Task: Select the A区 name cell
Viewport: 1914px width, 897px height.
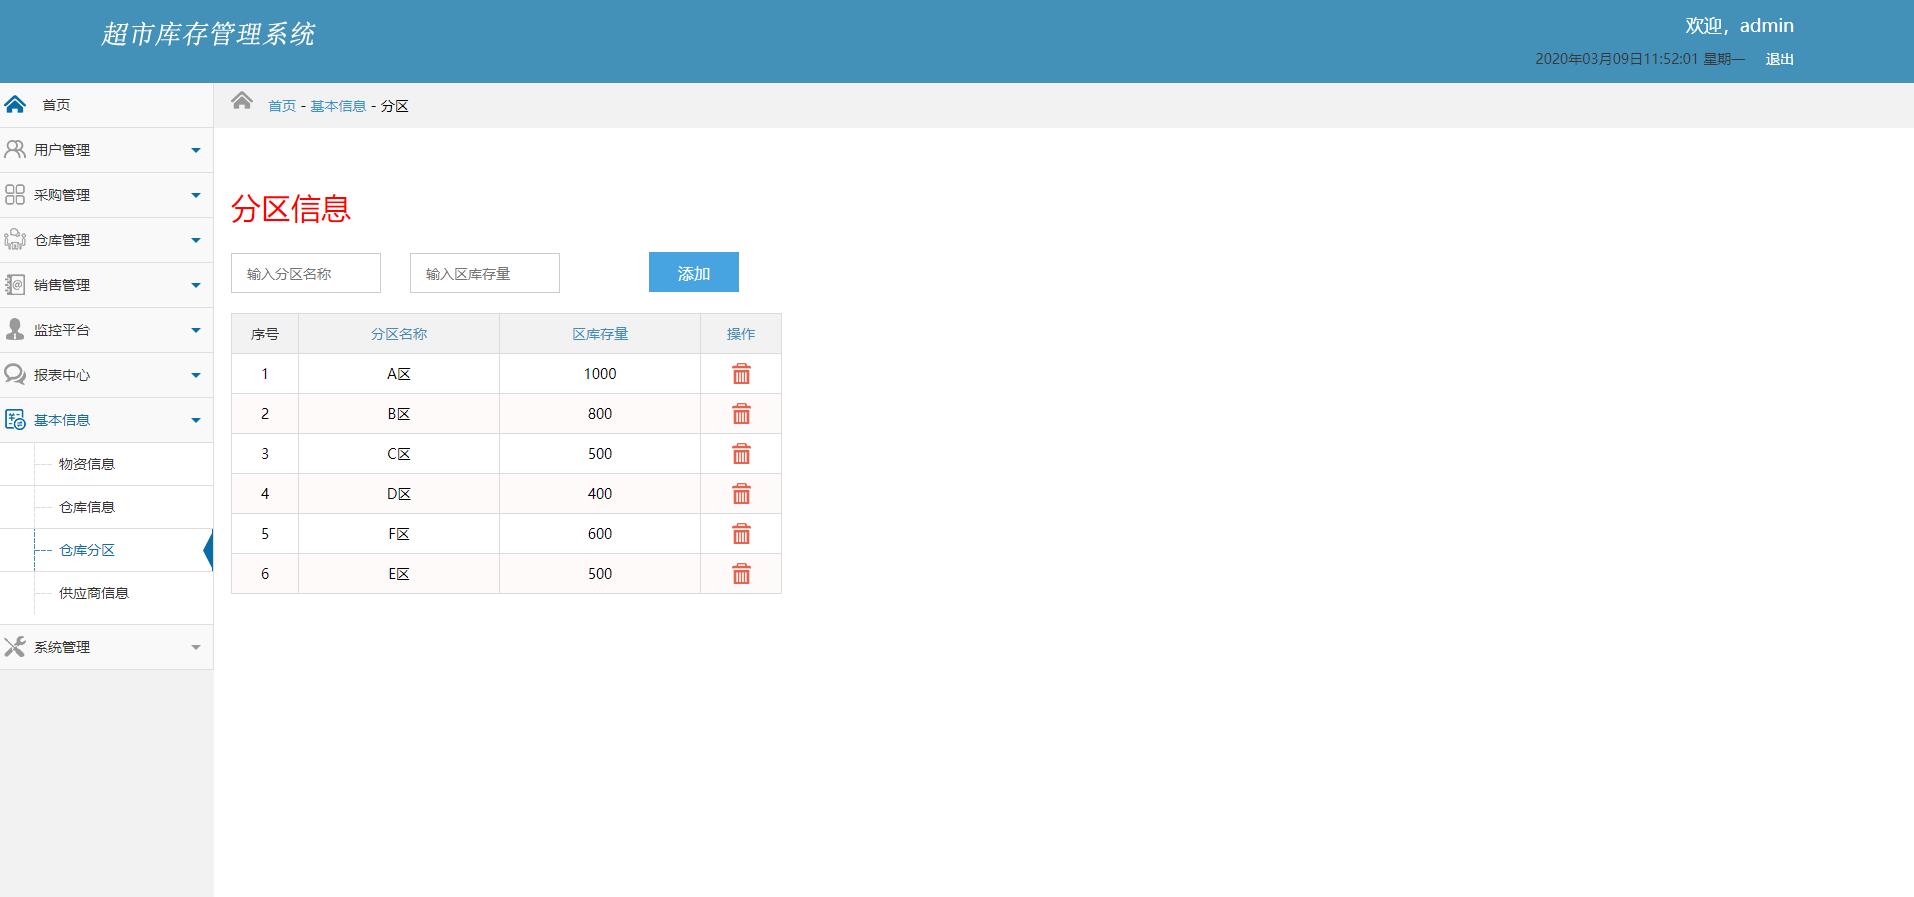Action: (x=399, y=374)
